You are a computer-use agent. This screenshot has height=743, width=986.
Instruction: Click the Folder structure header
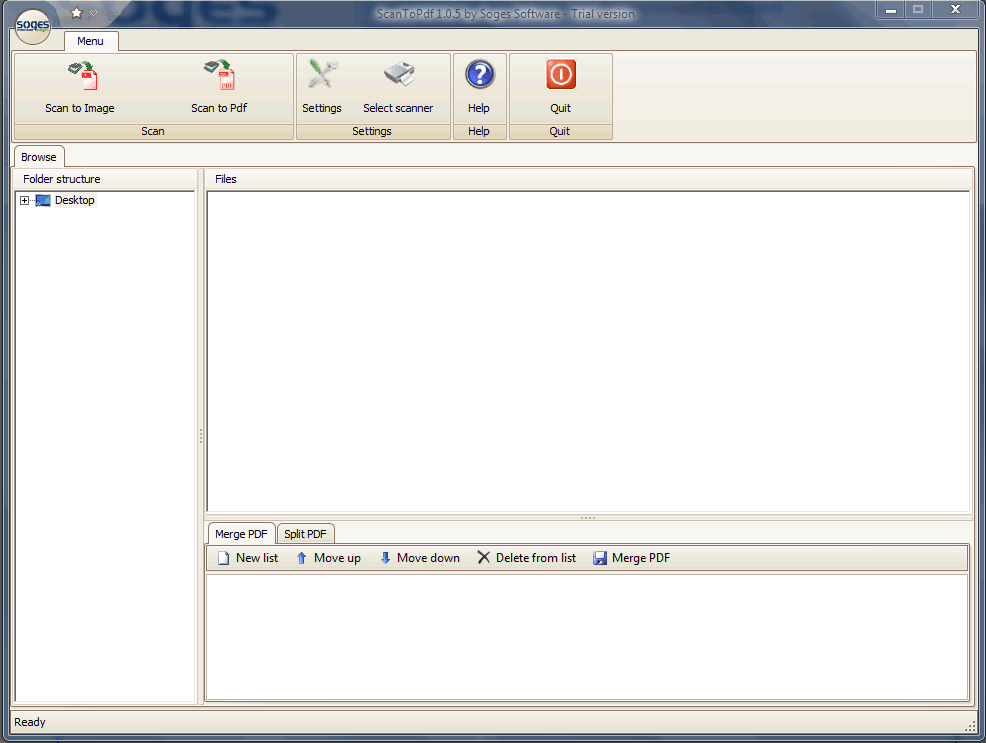106,179
